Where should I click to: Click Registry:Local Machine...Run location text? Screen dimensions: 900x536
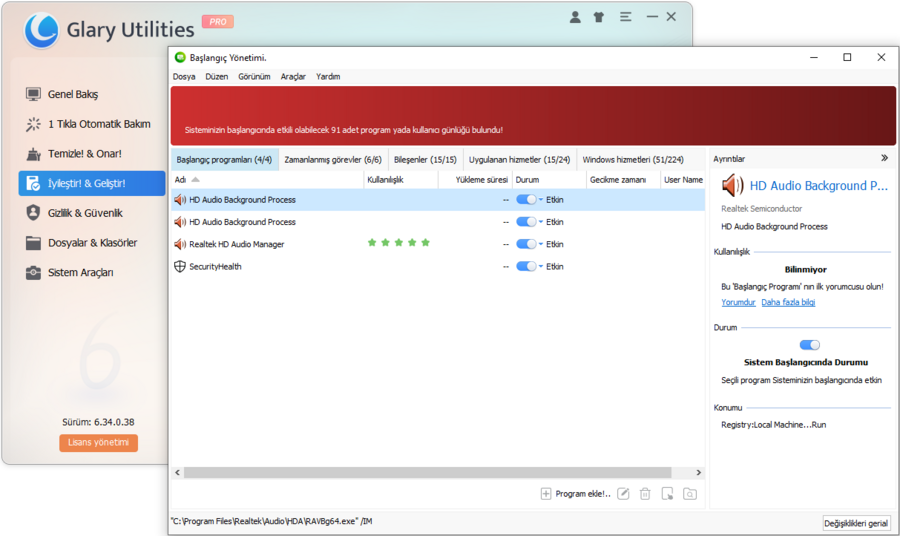[x=773, y=425]
